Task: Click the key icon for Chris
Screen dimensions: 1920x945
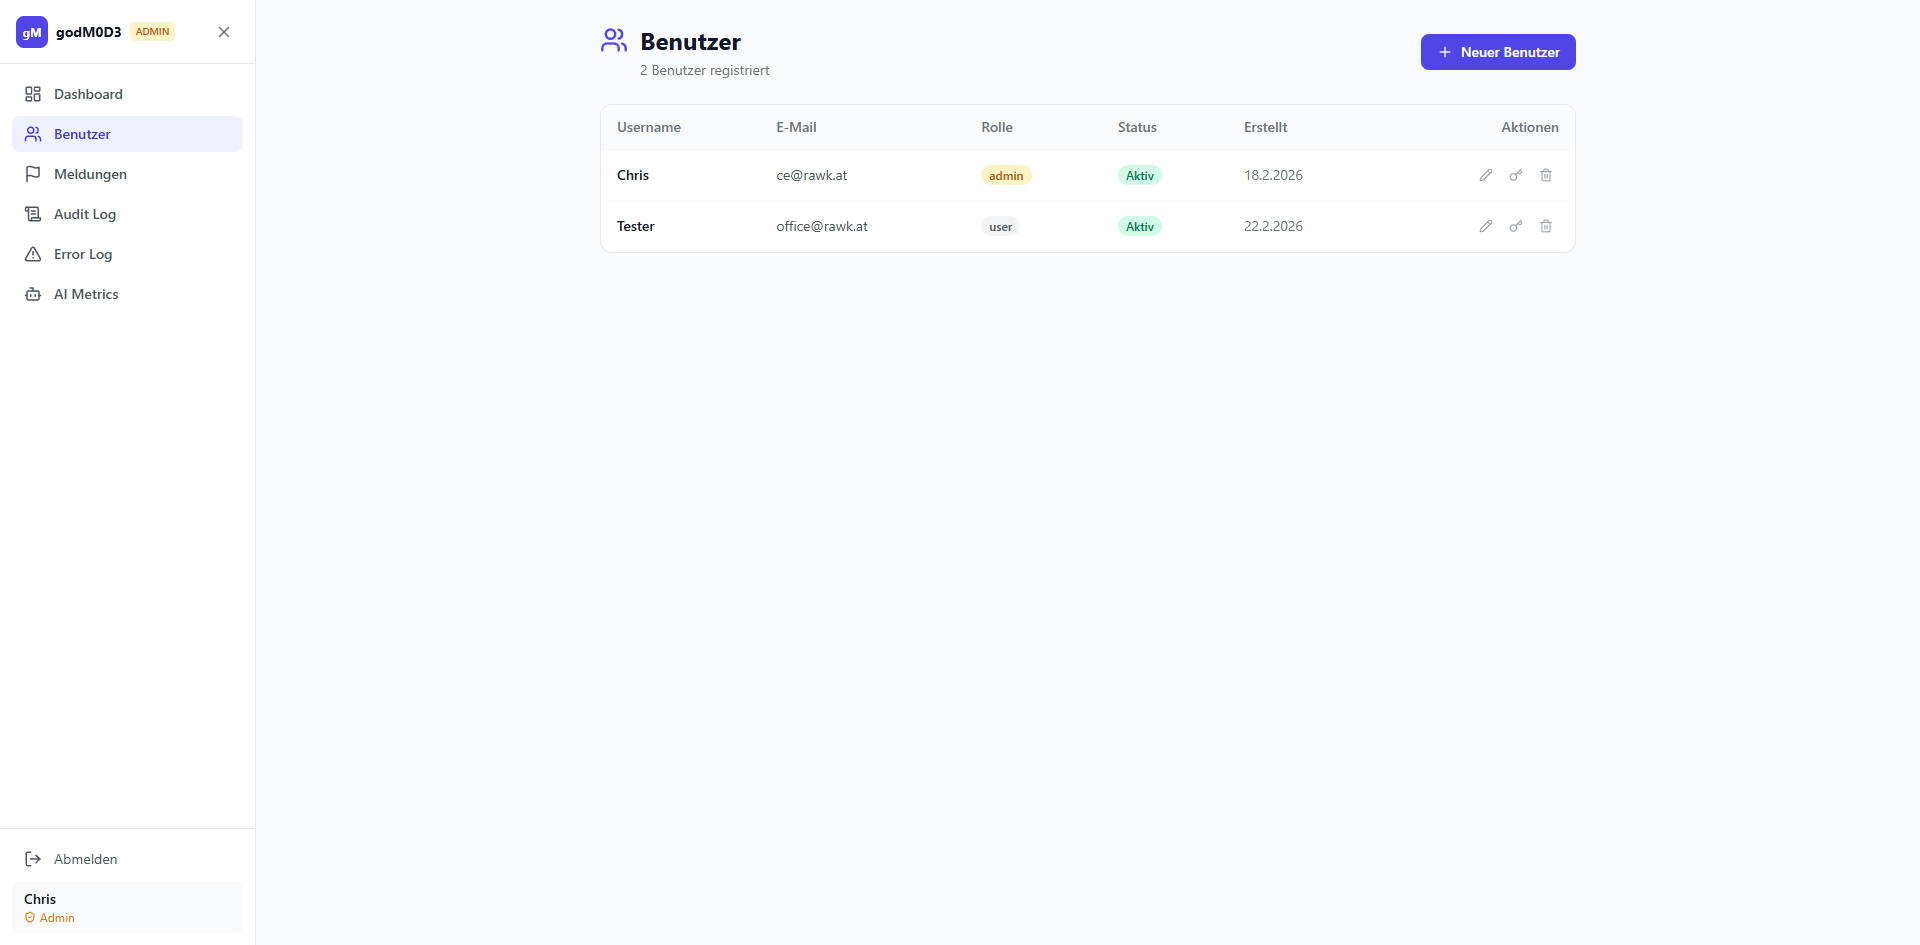Action: point(1516,175)
